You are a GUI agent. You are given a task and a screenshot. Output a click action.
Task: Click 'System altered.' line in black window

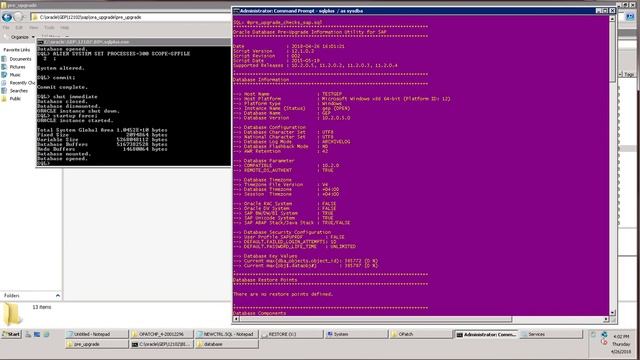tap(60, 68)
